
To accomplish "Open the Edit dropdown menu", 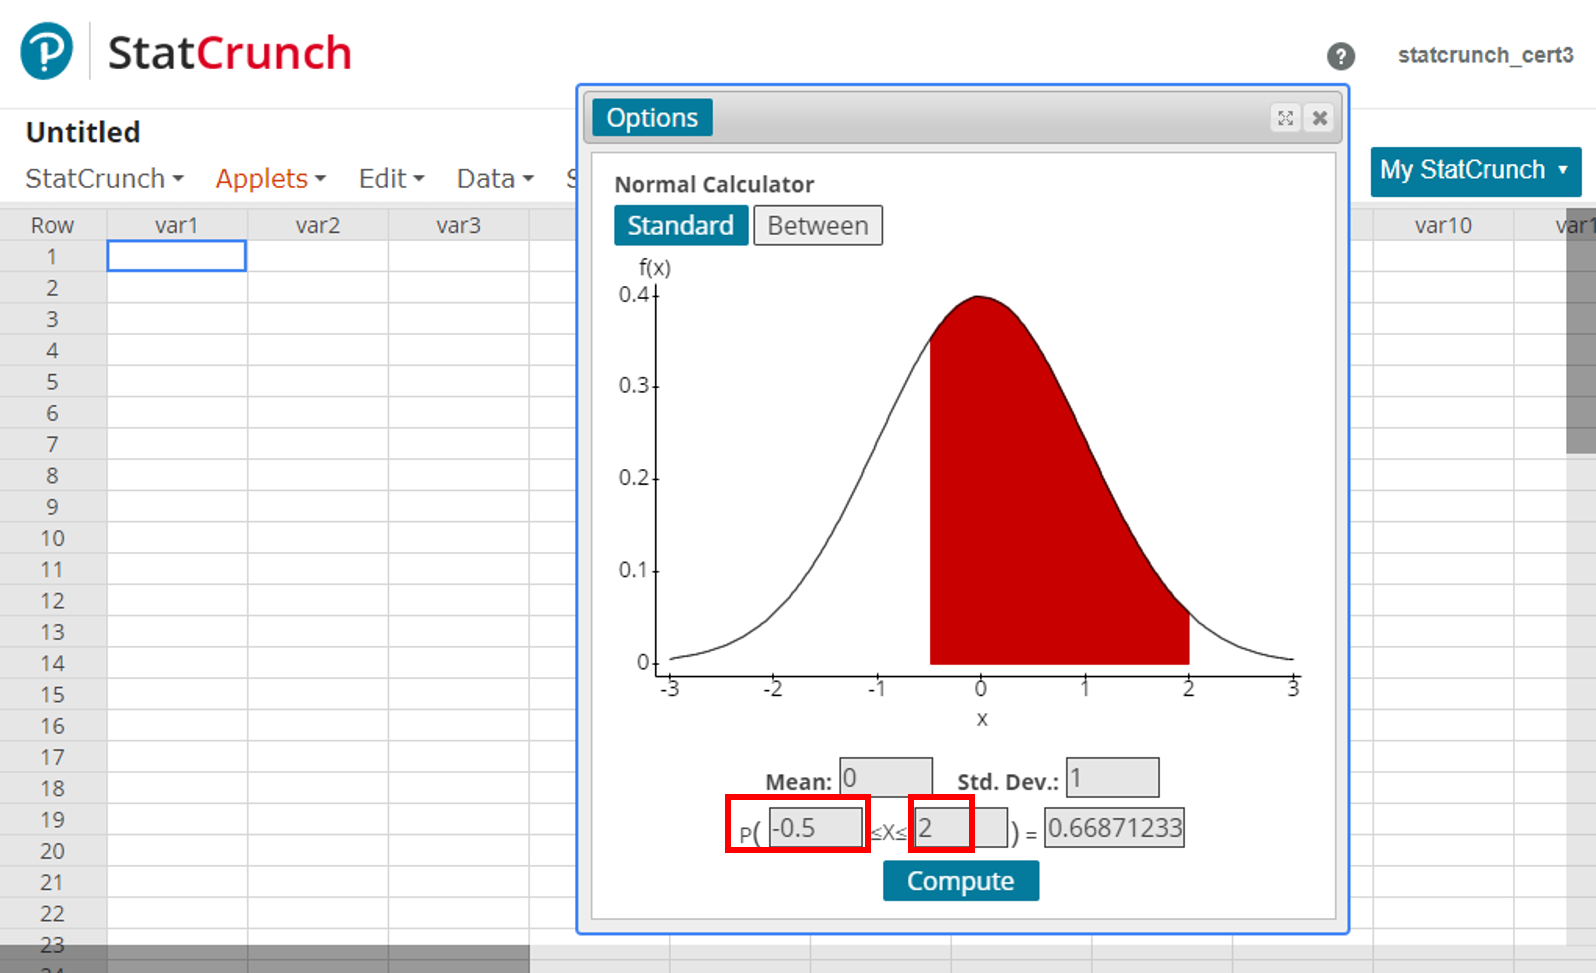I will (392, 178).
